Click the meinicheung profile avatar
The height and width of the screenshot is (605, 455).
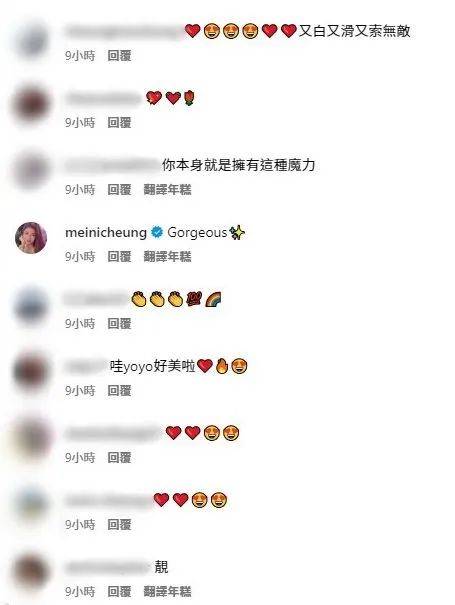click(31, 238)
